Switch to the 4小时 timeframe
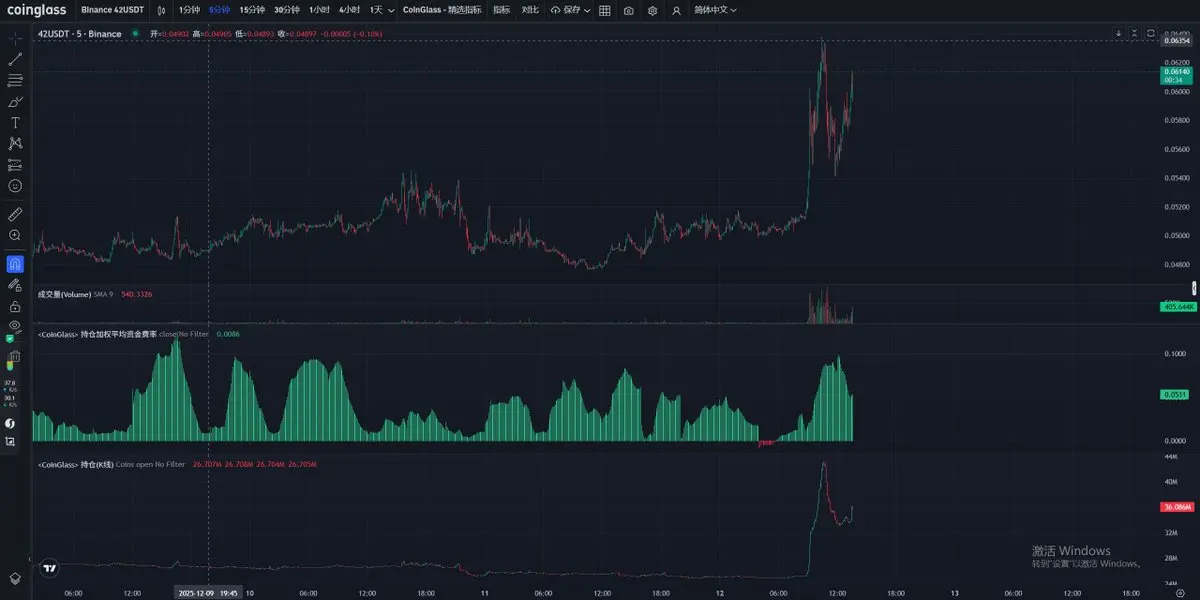 coord(349,10)
